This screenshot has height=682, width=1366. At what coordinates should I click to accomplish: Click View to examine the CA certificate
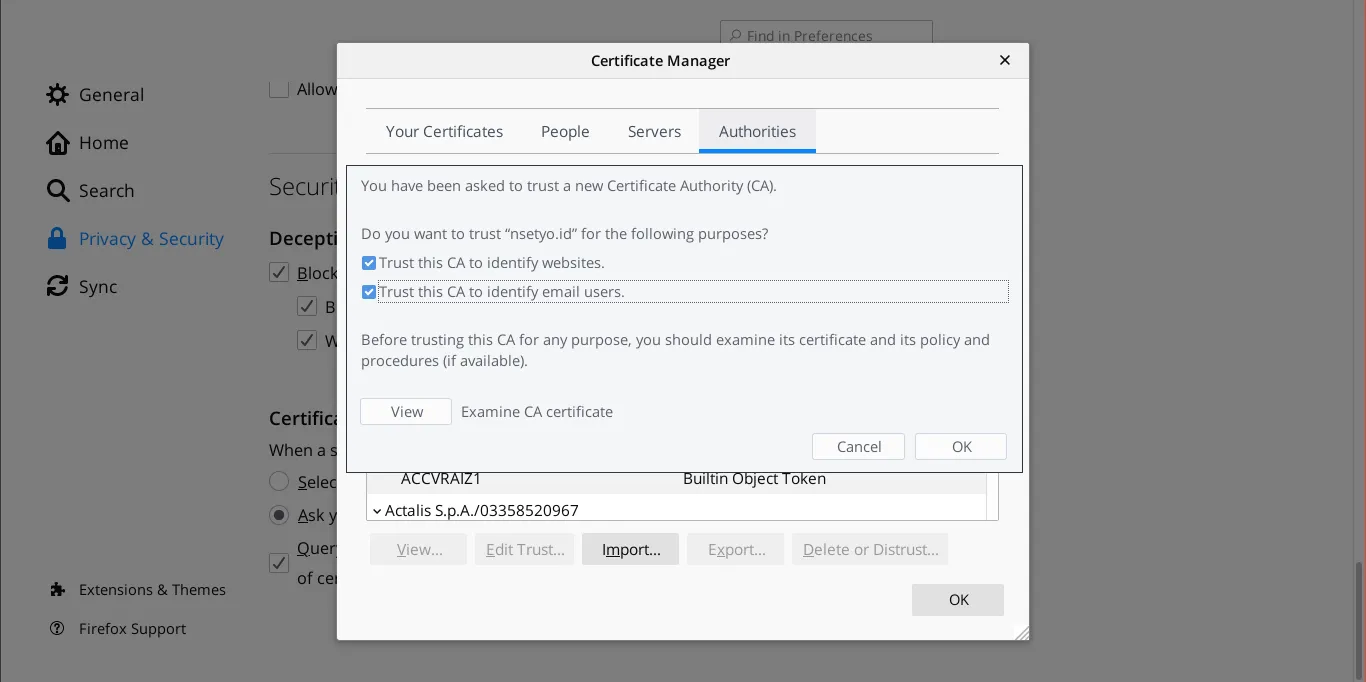[x=405, y=411]
